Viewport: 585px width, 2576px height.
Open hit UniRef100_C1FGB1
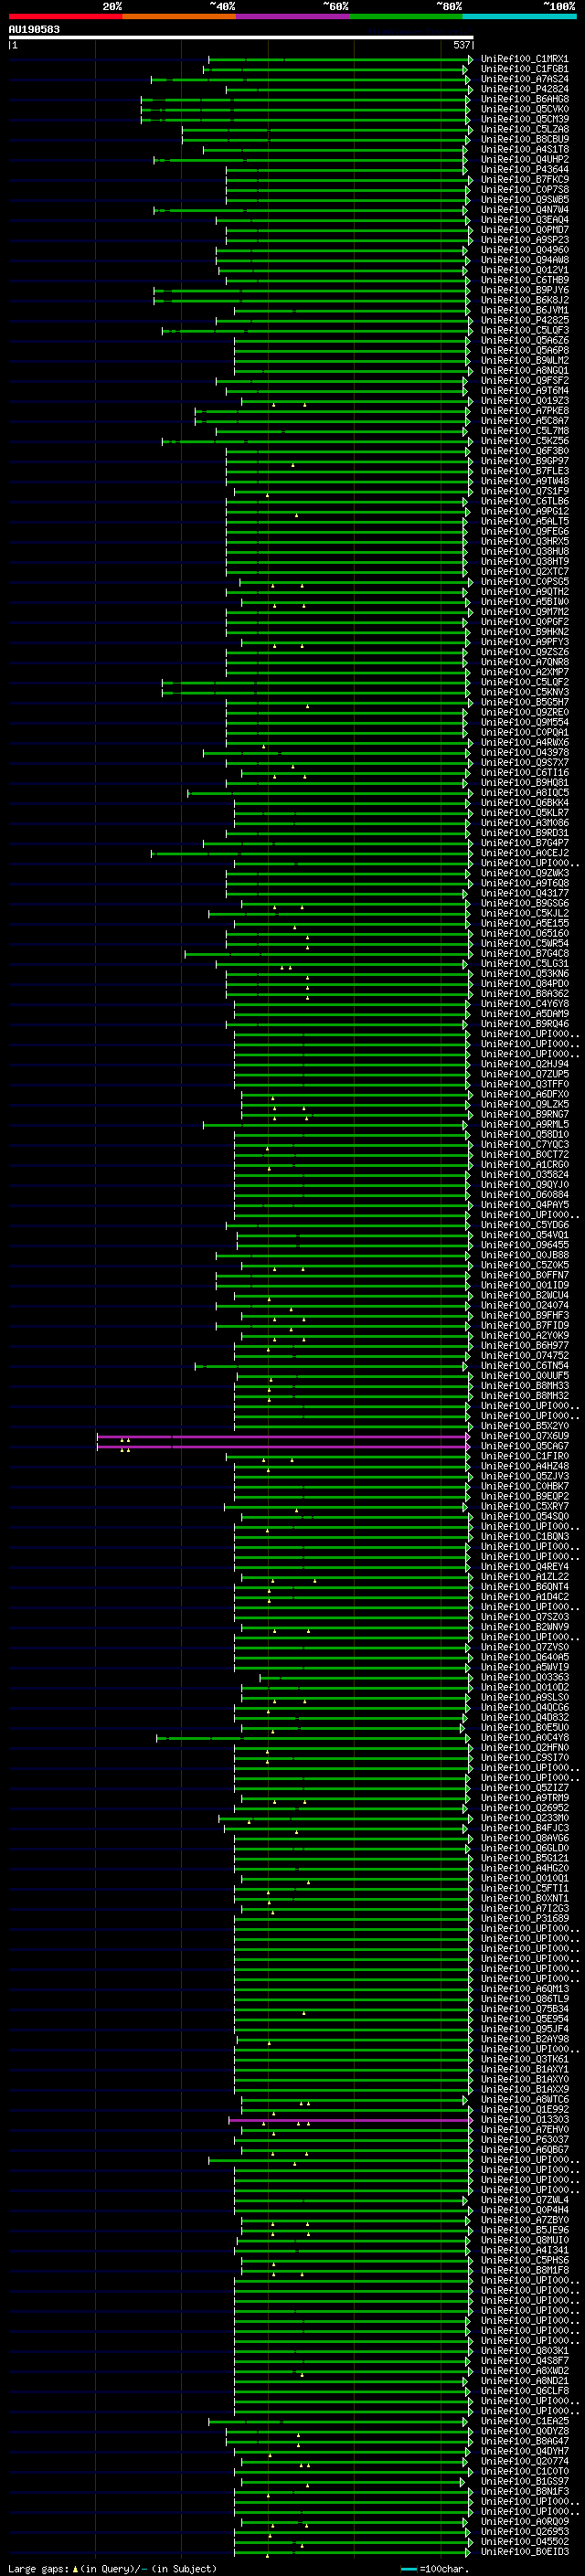[524, 69]
